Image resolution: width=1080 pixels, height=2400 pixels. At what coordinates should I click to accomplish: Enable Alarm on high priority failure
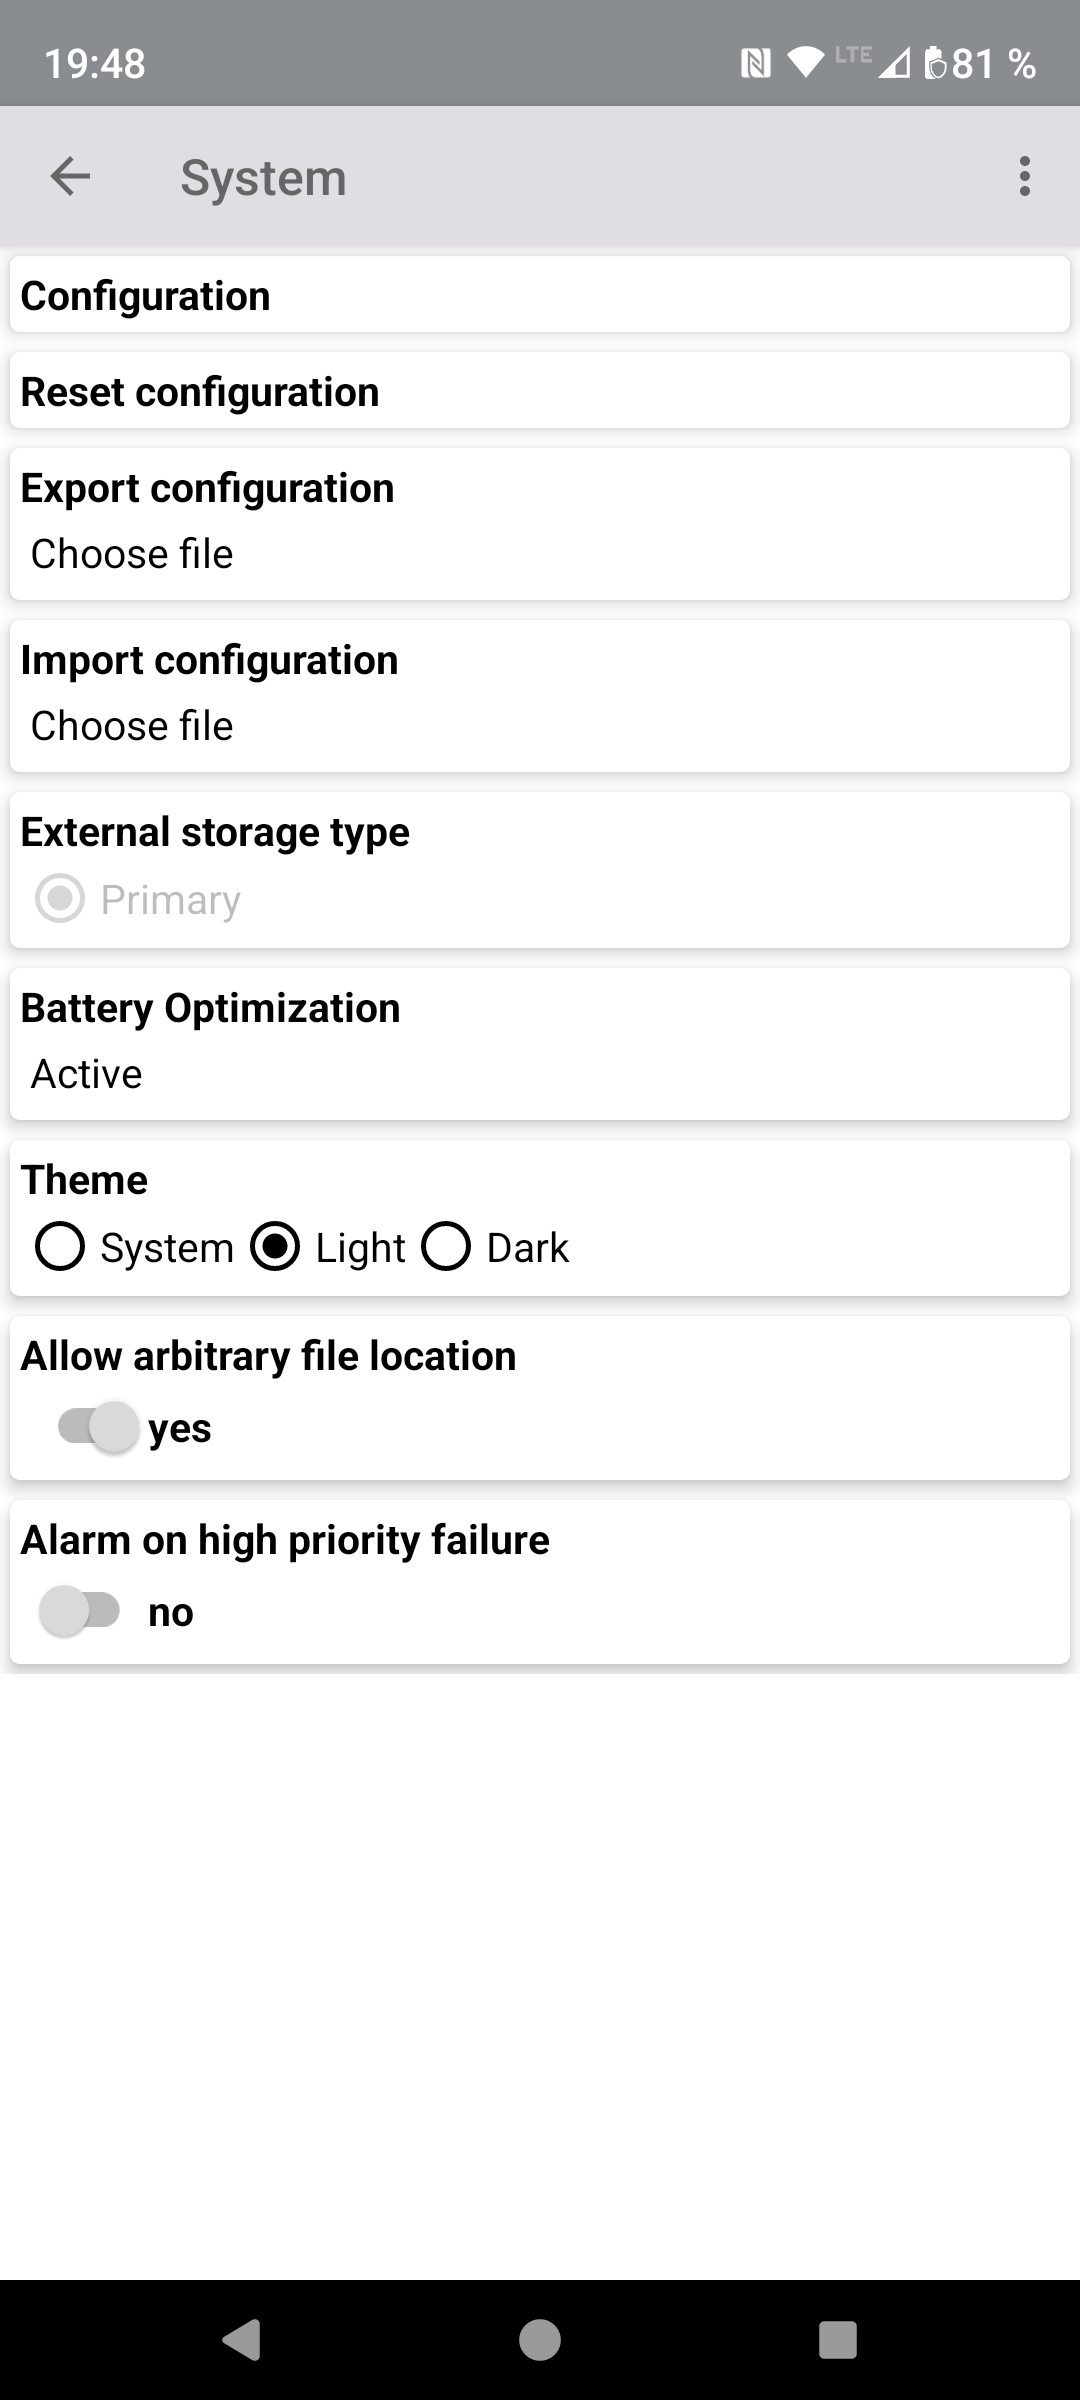pyautogui.click(x=80, y=1611)
